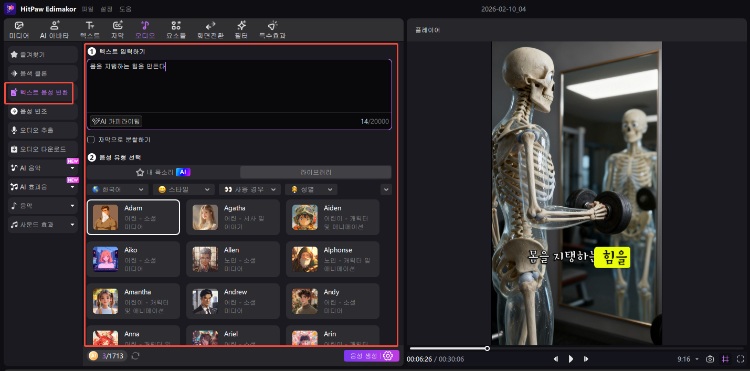
Task: Click the Andrew voice avatar thumbnail
Action: [205, 301]
